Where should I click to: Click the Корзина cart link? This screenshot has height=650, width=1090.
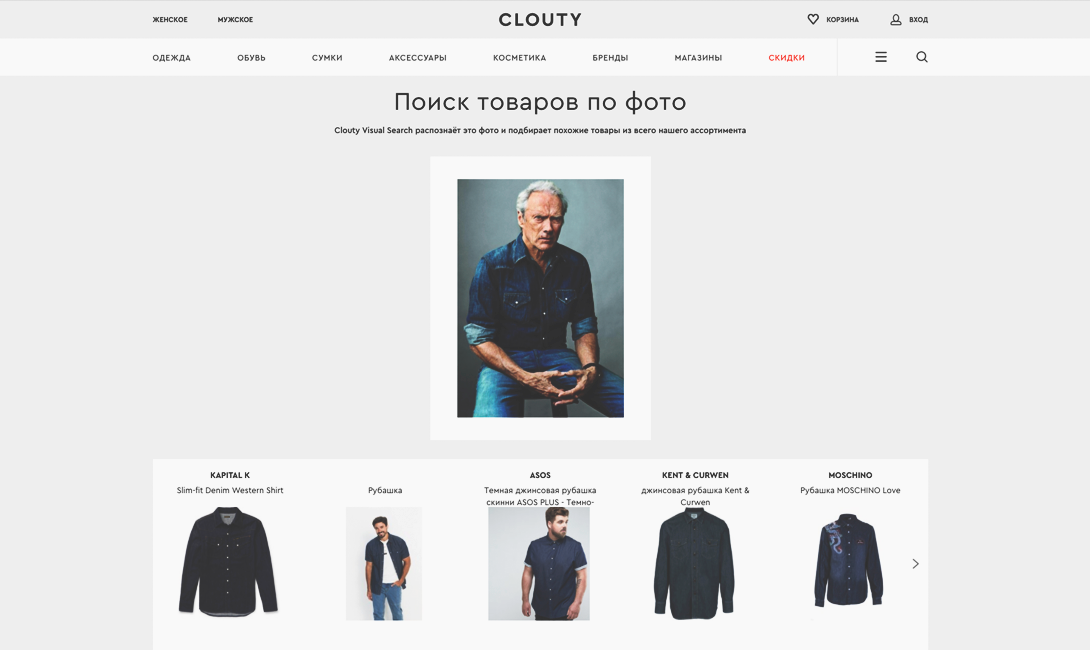(x=843, y=19)
